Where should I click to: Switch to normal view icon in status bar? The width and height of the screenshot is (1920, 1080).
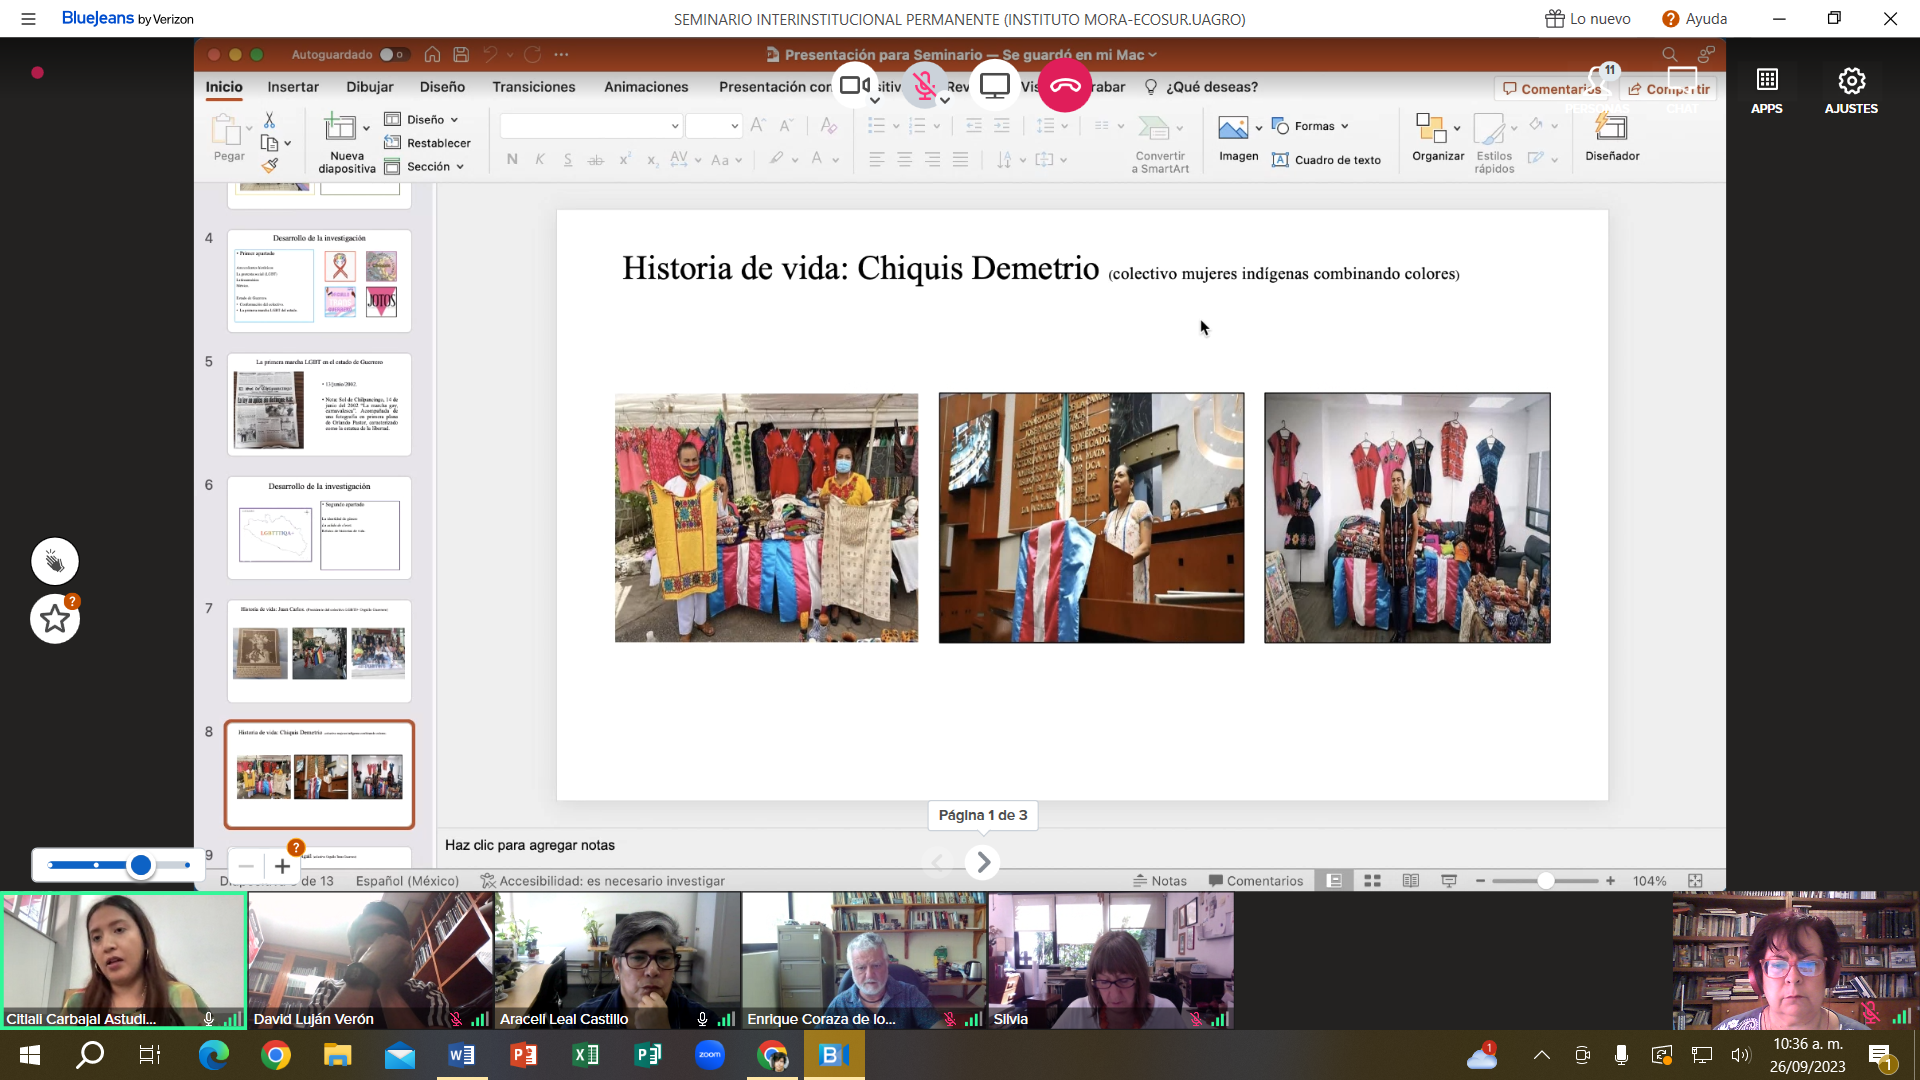pyautogui.click(x=1334, y=881)
